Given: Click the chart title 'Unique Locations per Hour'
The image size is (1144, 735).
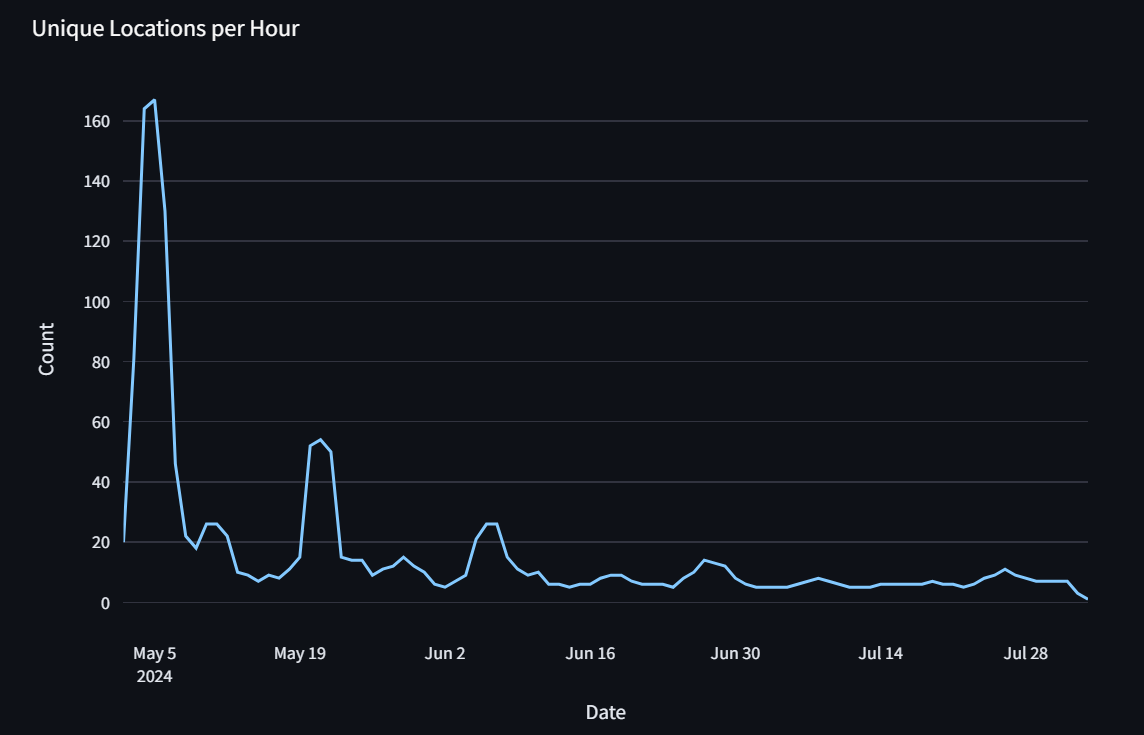Looking at the screenshot, I should tap(166, 29).
